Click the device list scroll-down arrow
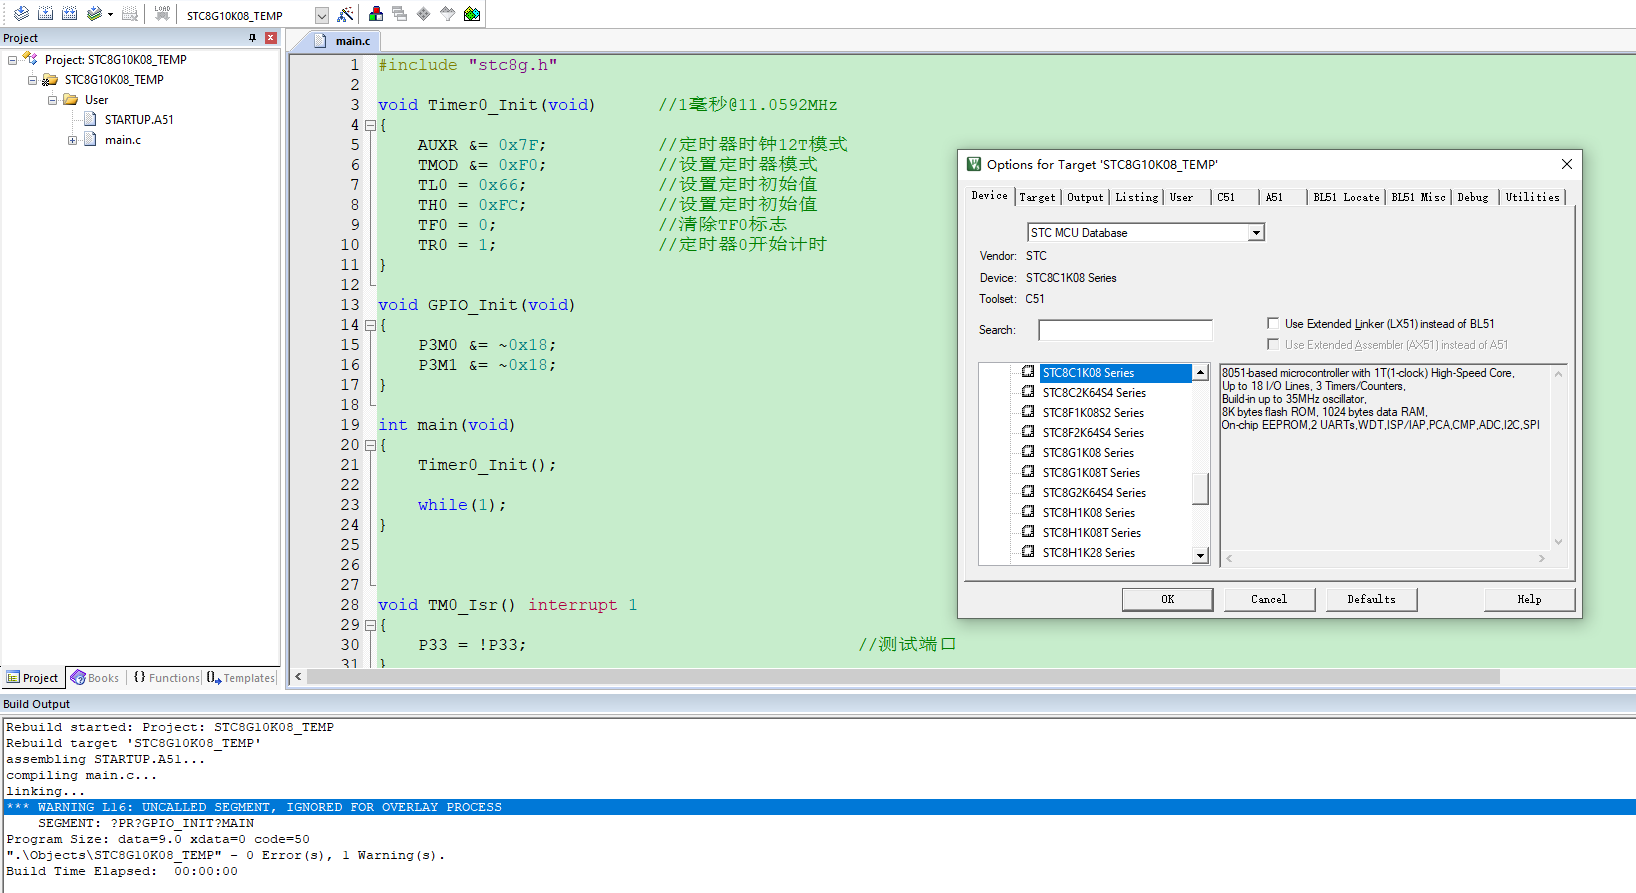Image resolution: width=1636 pixels, height=893 pixels. (1201, 556)
